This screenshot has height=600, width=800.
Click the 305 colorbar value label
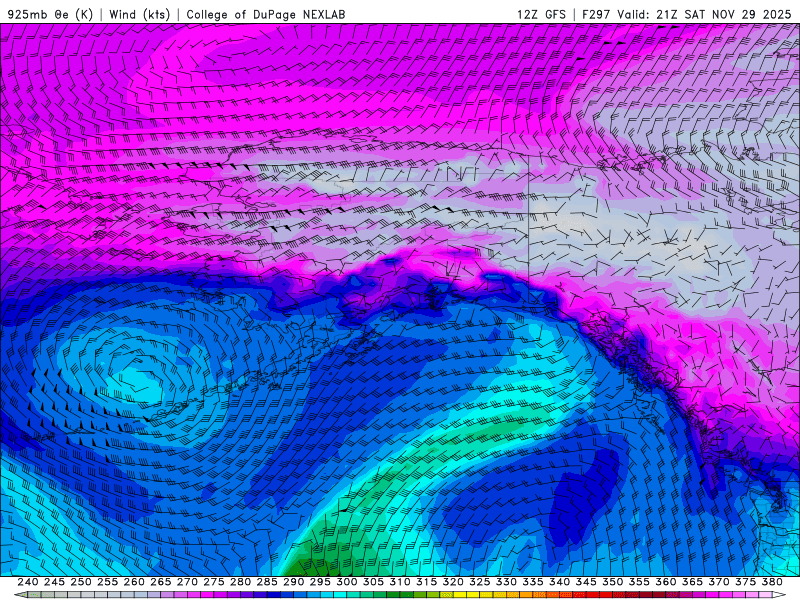[373, 582]
